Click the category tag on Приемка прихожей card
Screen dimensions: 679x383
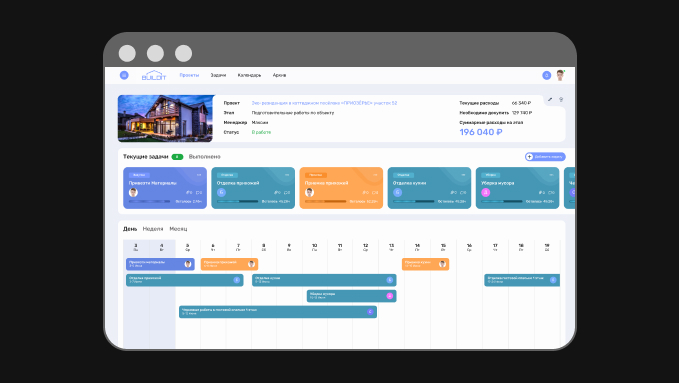[315, 175]
